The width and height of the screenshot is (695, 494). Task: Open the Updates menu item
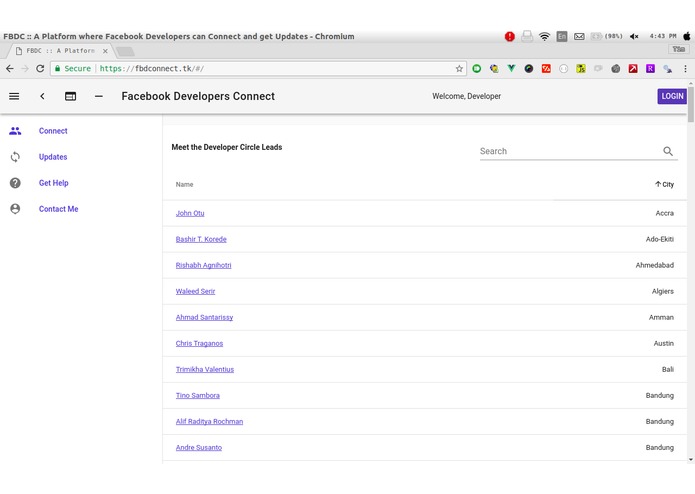click(53, 157)
